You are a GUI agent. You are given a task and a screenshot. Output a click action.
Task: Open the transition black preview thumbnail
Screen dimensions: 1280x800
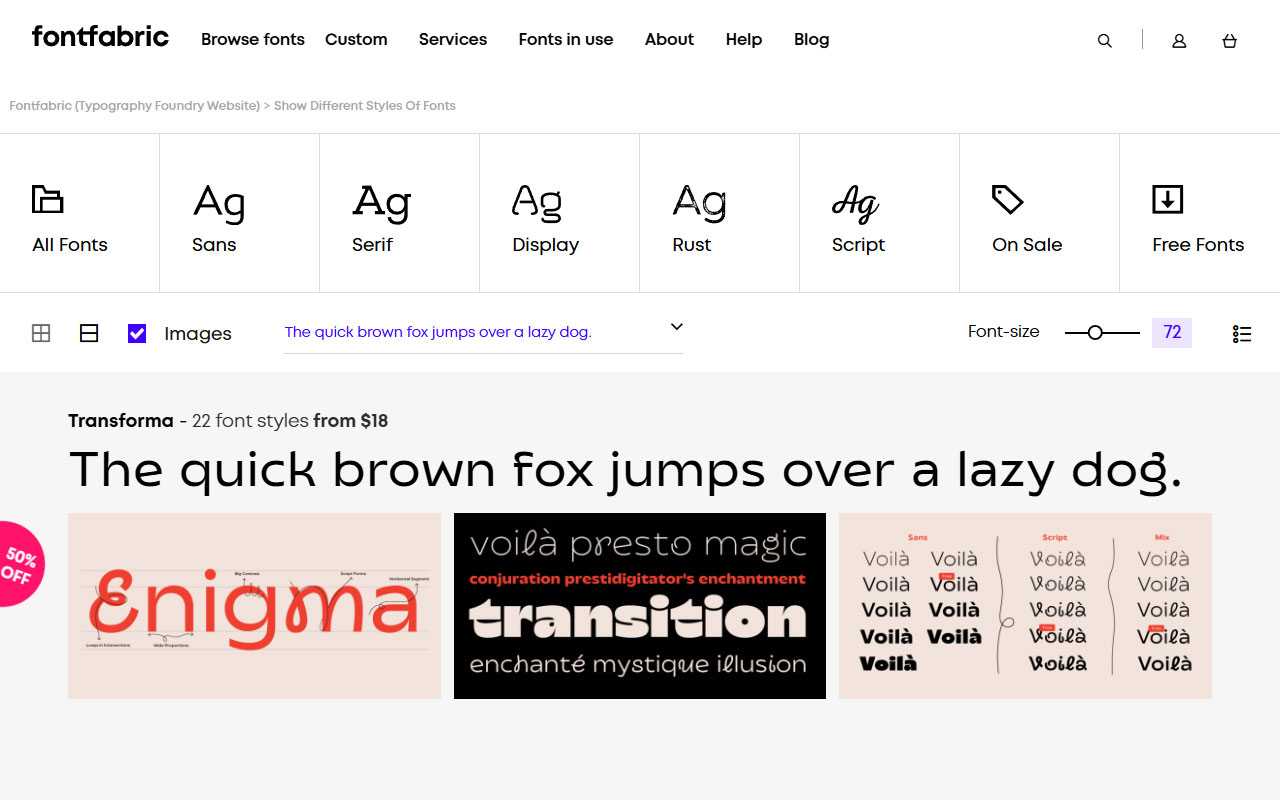(640, 606)
